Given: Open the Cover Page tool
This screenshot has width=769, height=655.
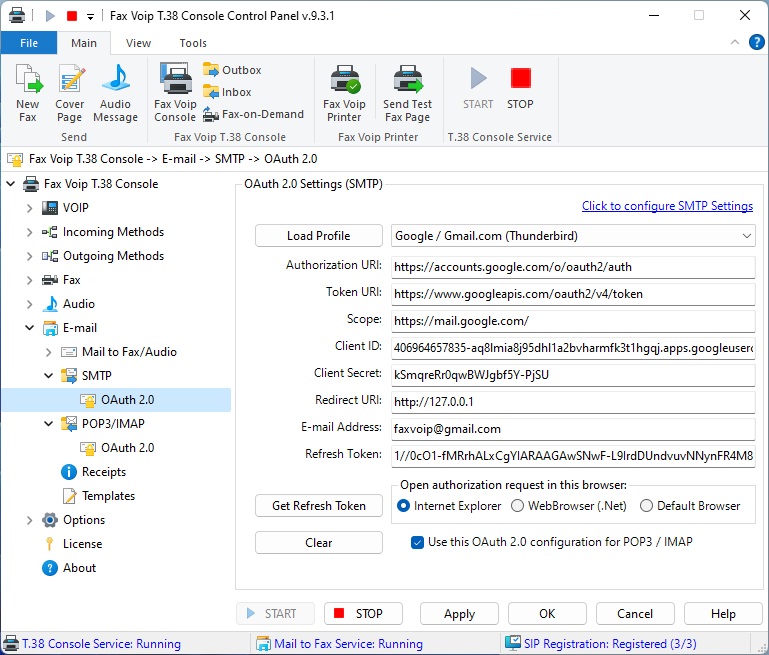Looking at the screenshot, I should pos(70,93).
